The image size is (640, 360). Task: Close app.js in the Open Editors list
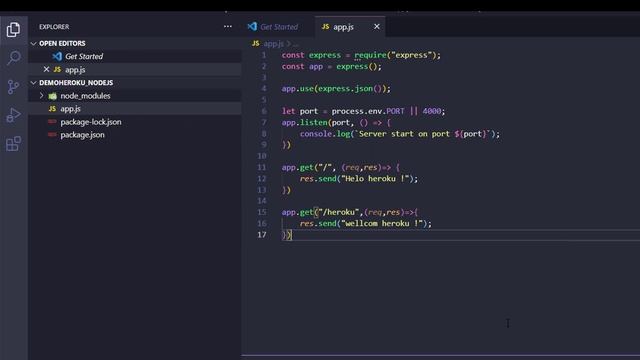click(46, 69)
